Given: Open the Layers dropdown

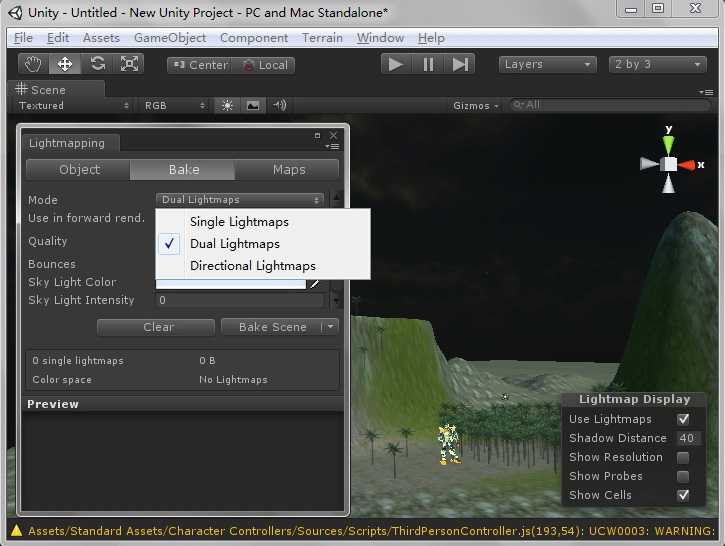Looking at the screenshot, I should pyautogui.click(x=547, y=64).
